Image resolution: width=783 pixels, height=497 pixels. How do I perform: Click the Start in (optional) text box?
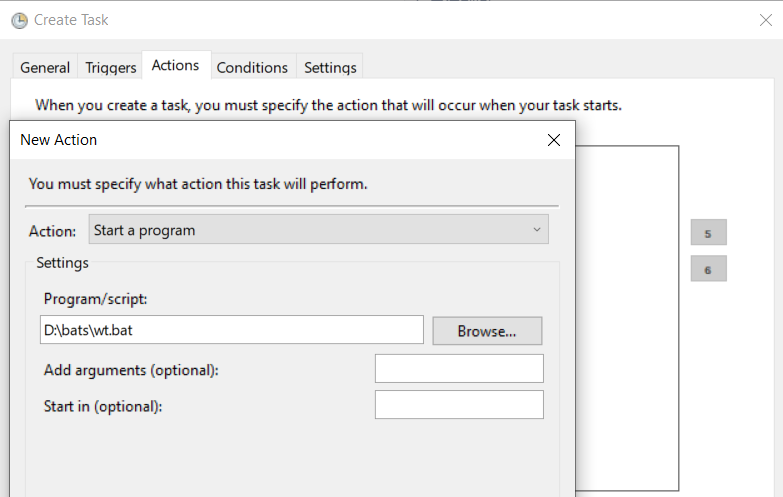coord(459,405)
